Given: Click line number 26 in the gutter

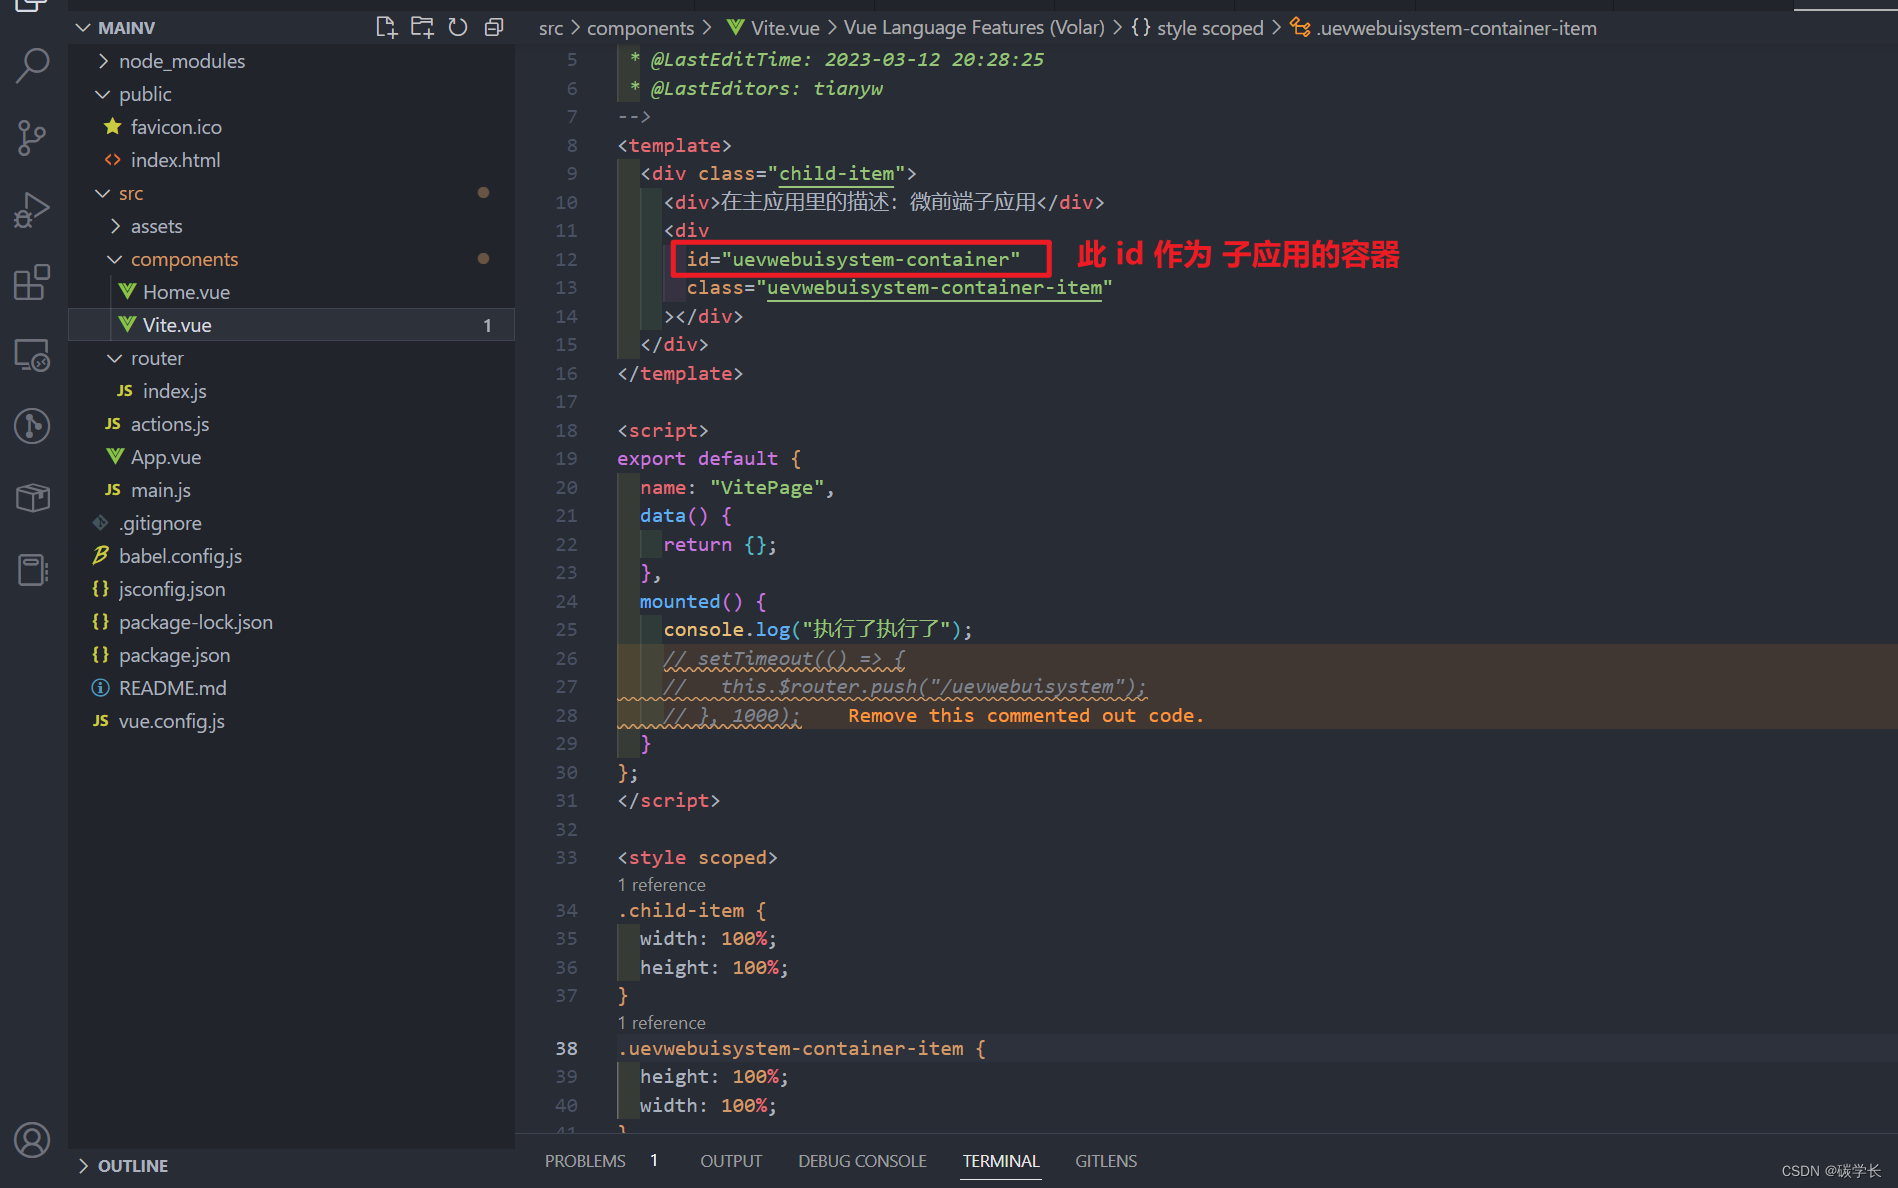Looking at the screenshot, I should tap(566, 658).
